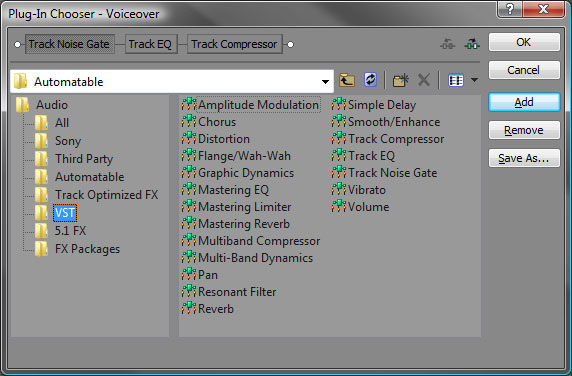This screenshot has height=376, width=572.
Task: Click the delete X toolbar icon
Action: [x=424, y=80]
